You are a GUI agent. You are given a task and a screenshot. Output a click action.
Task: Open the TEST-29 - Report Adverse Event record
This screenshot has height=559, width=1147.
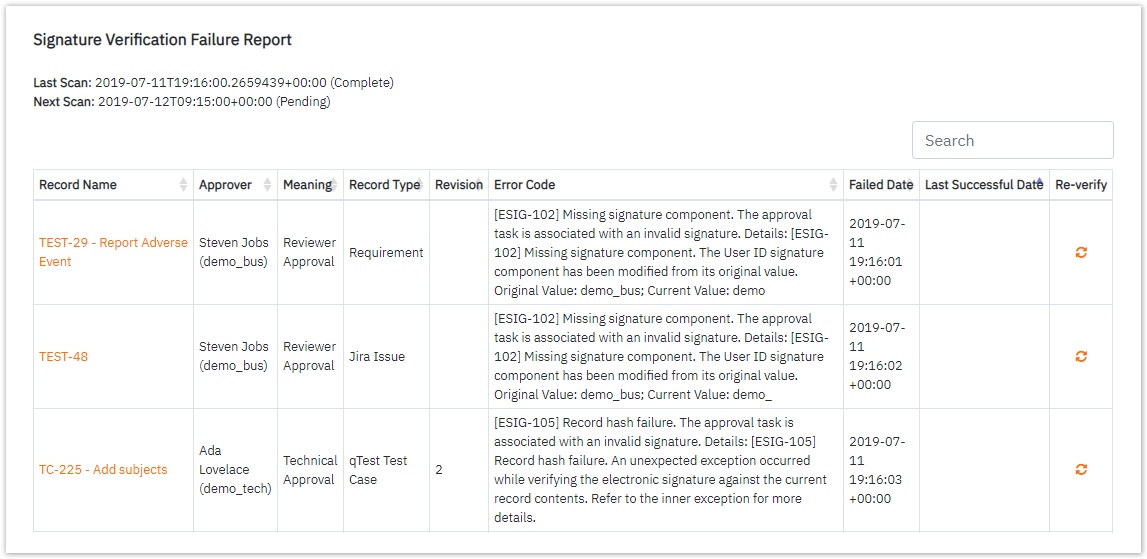click(x=113, y=252)
